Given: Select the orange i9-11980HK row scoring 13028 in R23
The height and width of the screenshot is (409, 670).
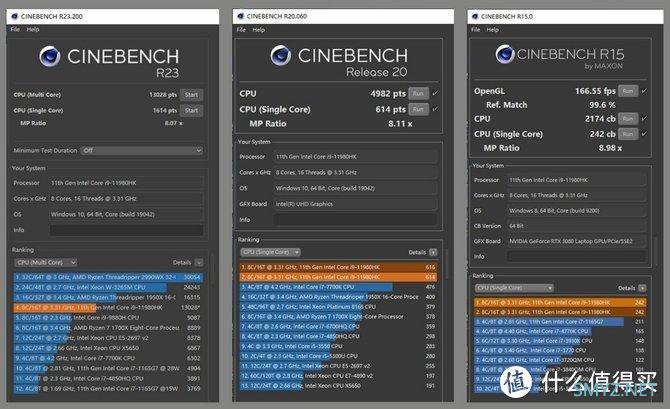Looking at the screenshot, I should [108, 307].
